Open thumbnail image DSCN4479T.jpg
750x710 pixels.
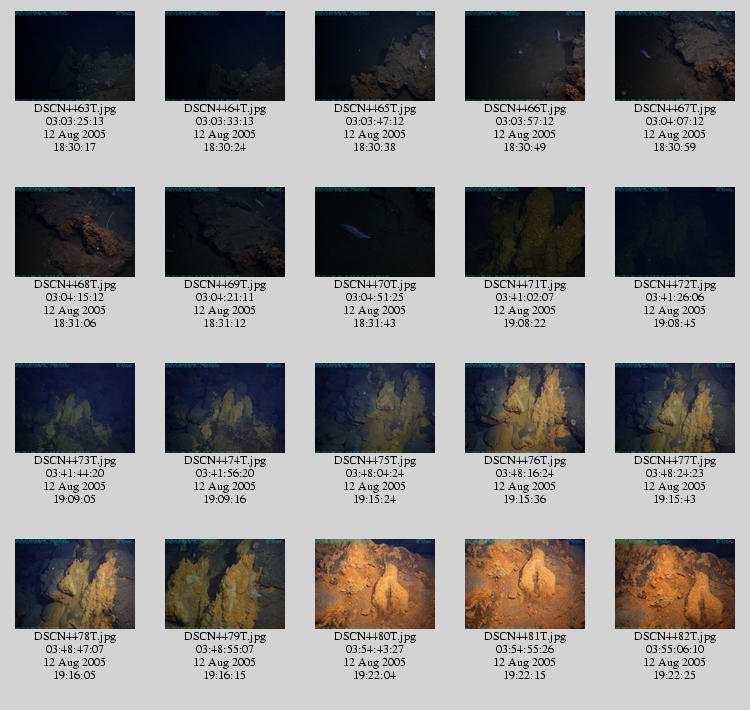225,584
